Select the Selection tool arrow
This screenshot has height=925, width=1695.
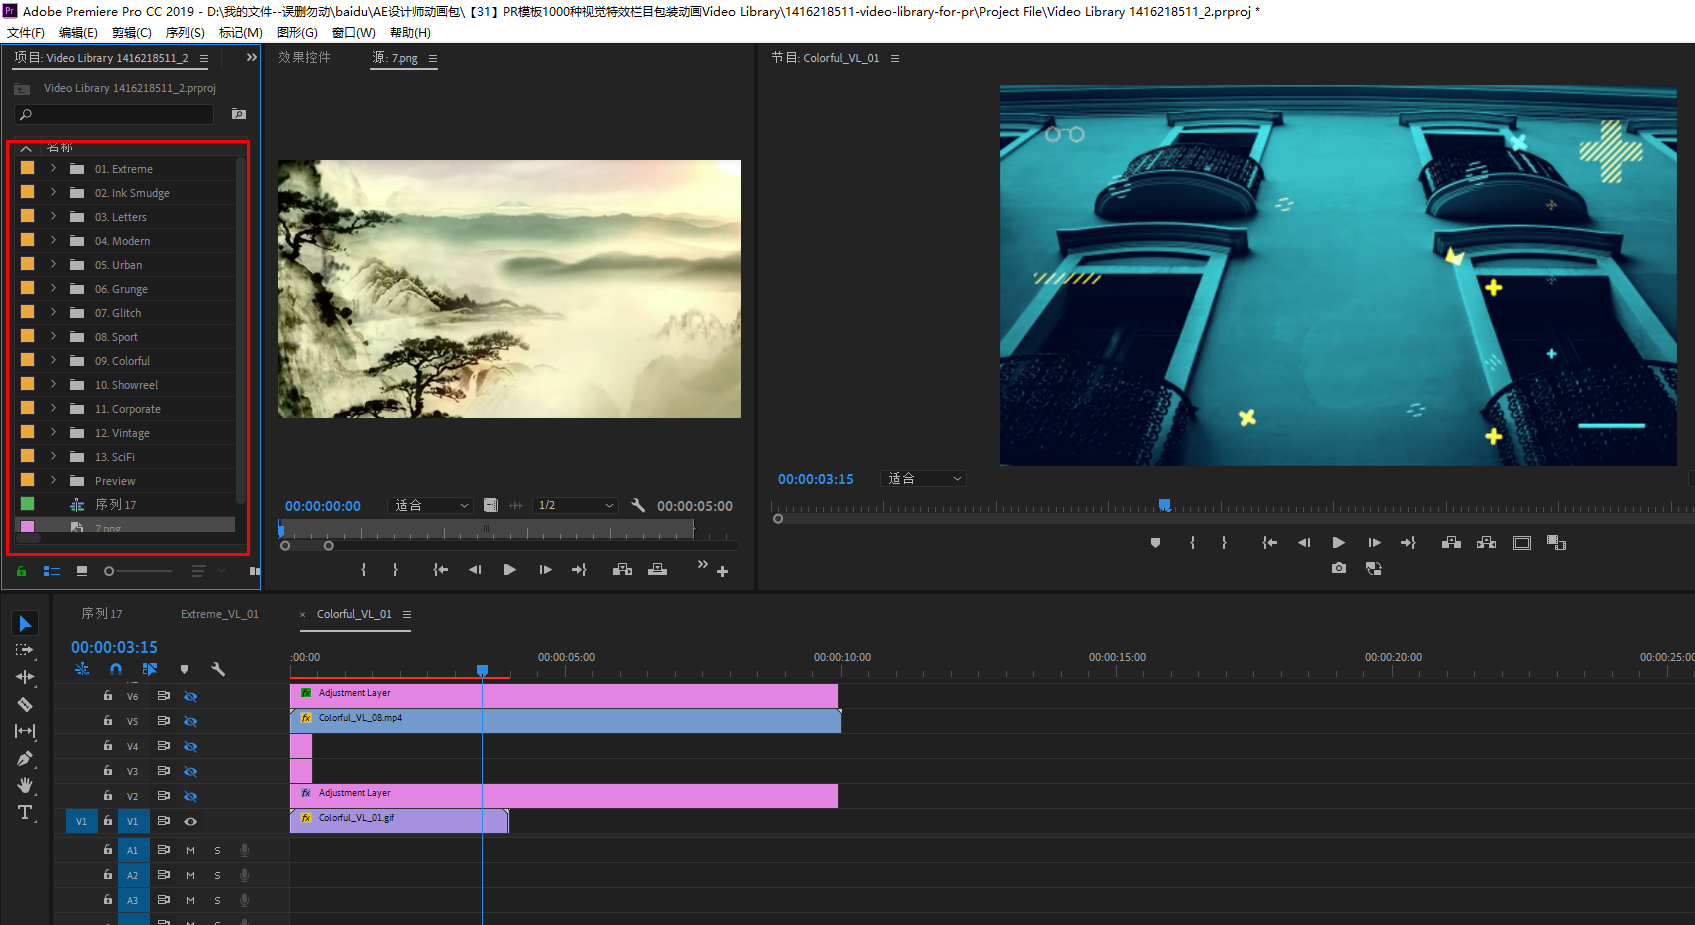(x=25, y=624)
